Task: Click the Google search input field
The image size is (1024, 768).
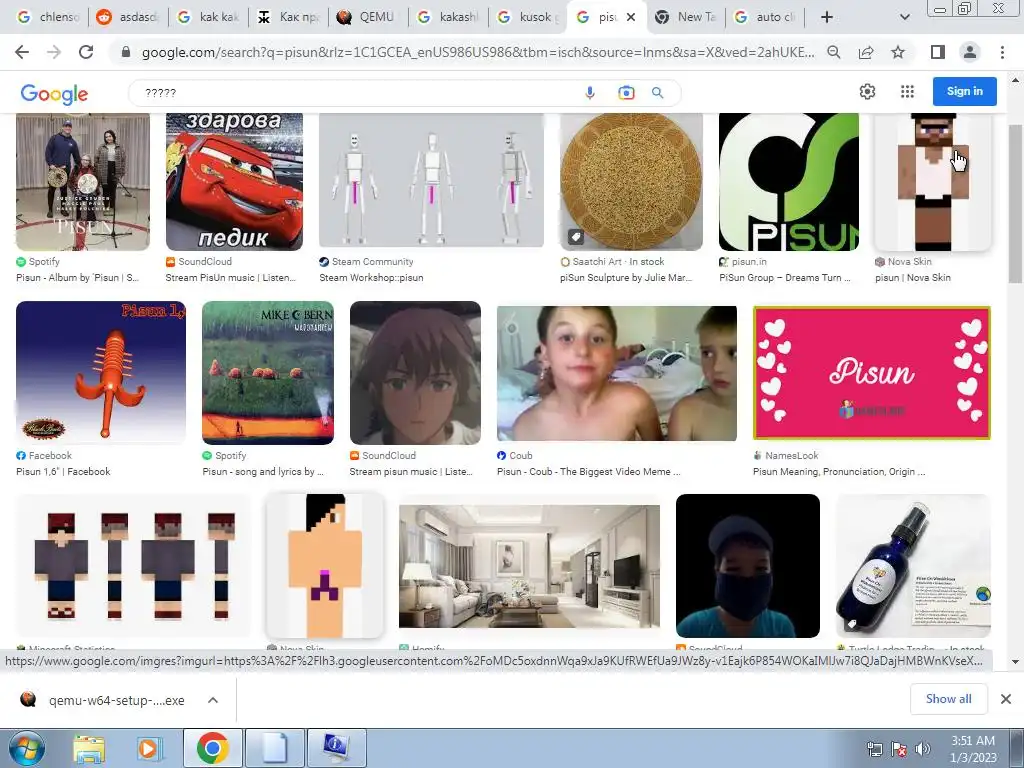Action: tap(359, 93)
